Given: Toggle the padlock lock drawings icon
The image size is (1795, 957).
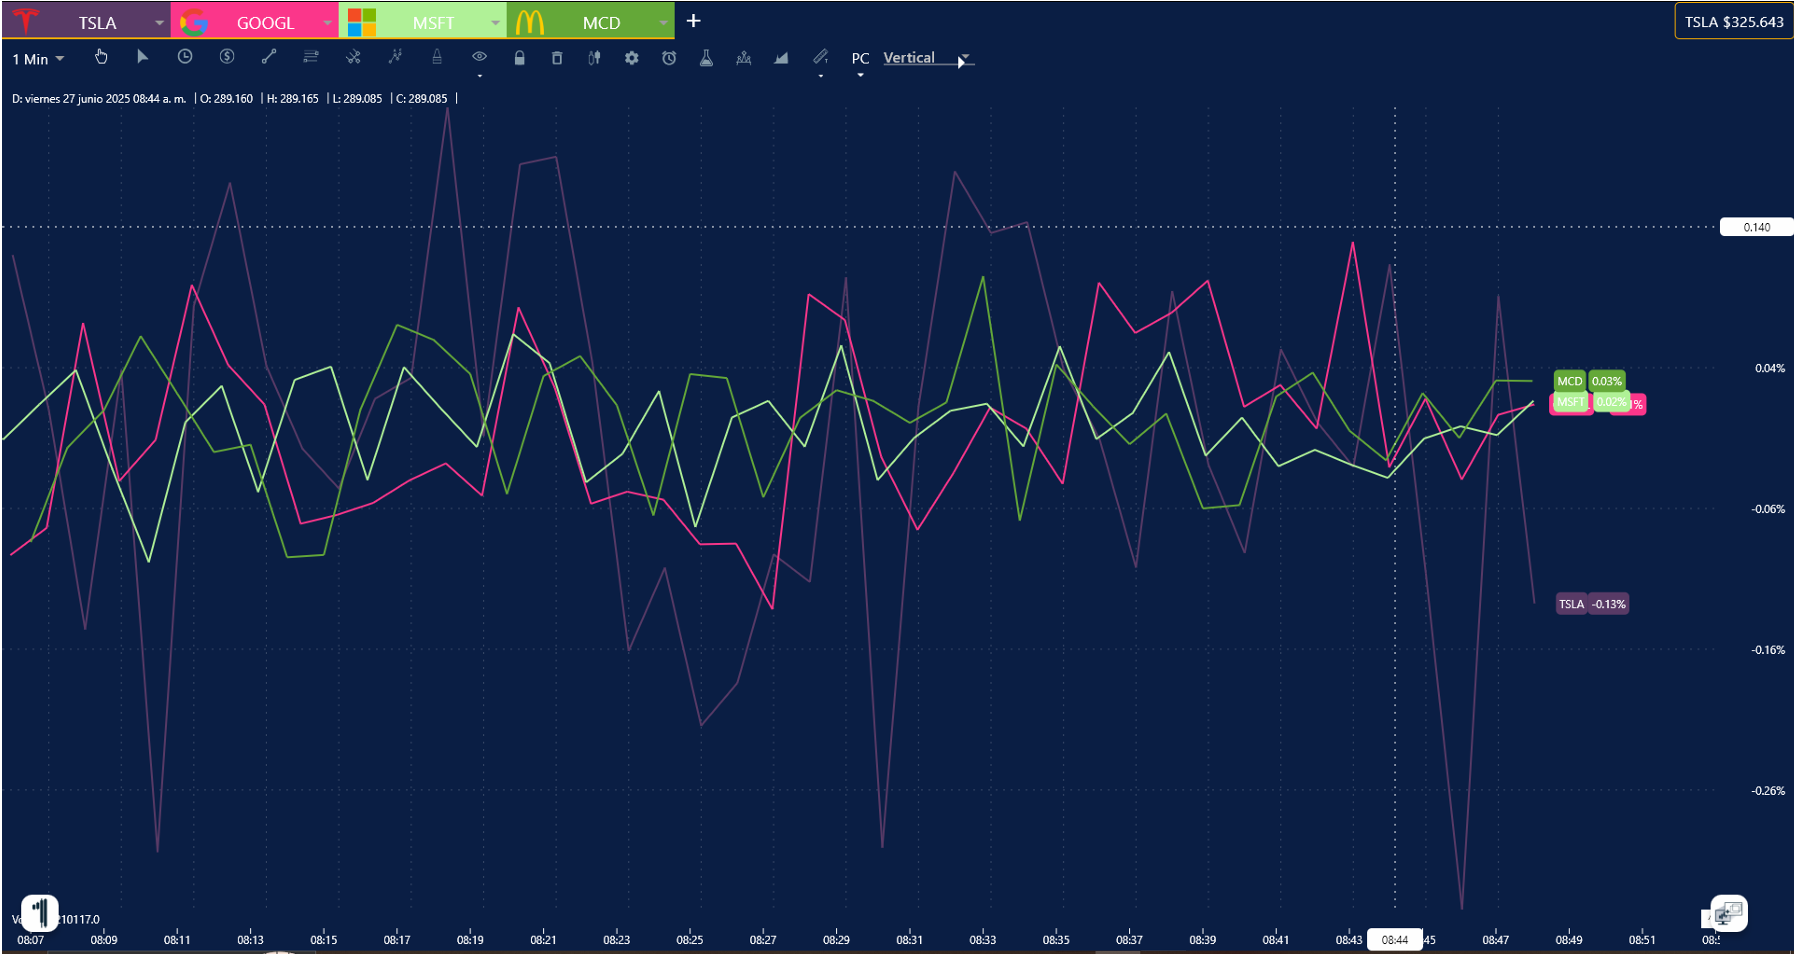Looking at the screenshot, I should (519, 58).
